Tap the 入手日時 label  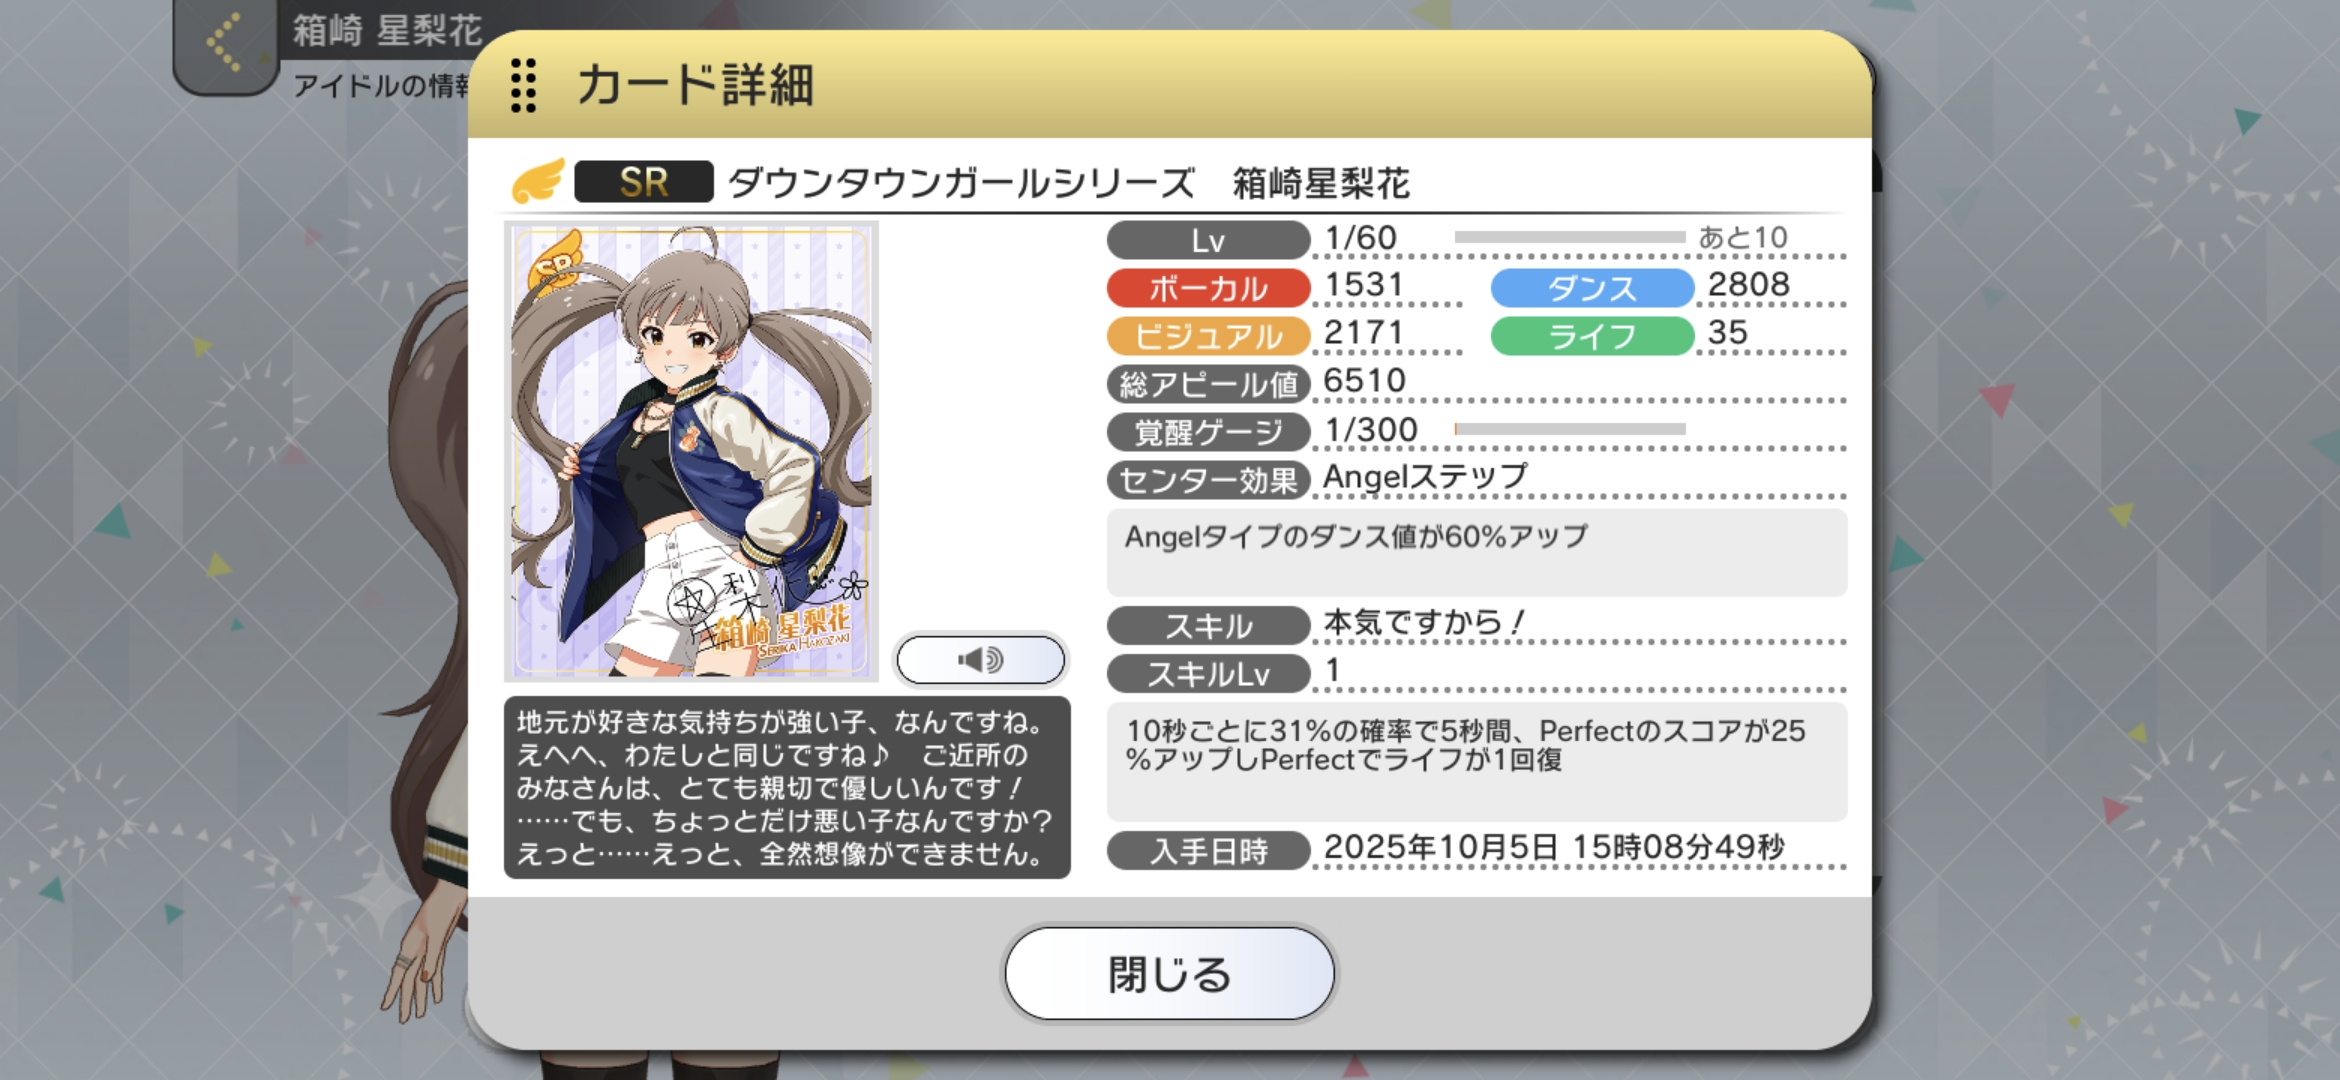pyautogui.click(x=1208, y=851)
